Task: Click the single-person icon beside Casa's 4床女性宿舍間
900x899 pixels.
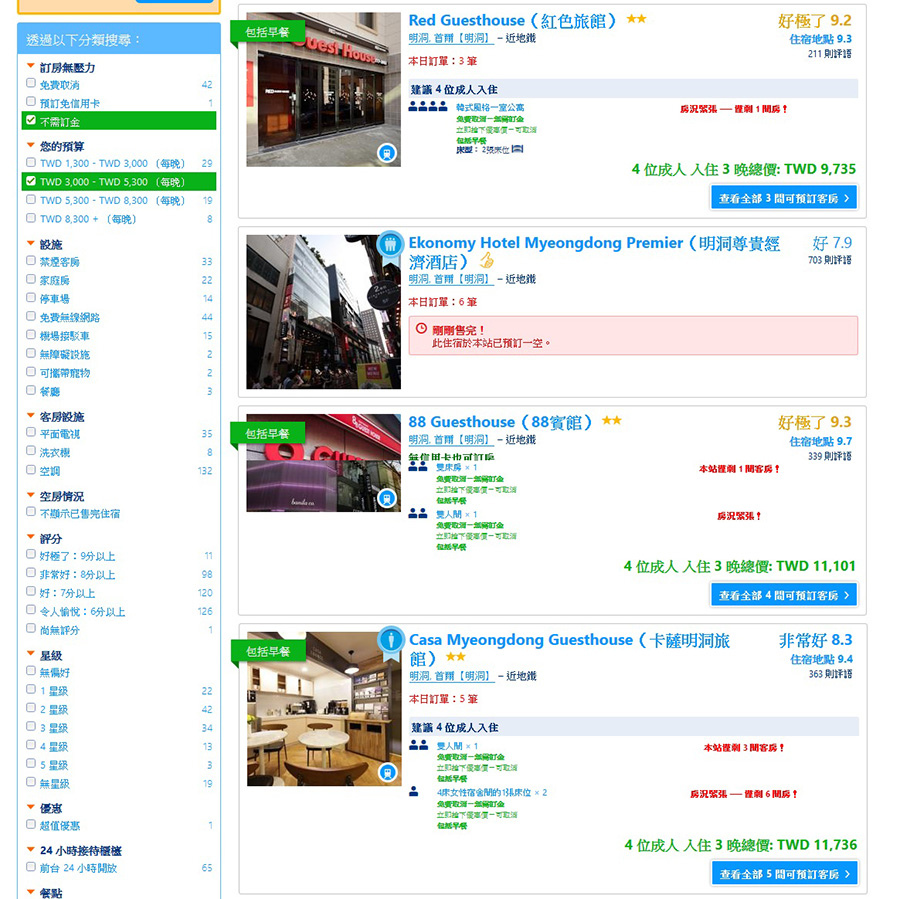Action: coord(414,791)
